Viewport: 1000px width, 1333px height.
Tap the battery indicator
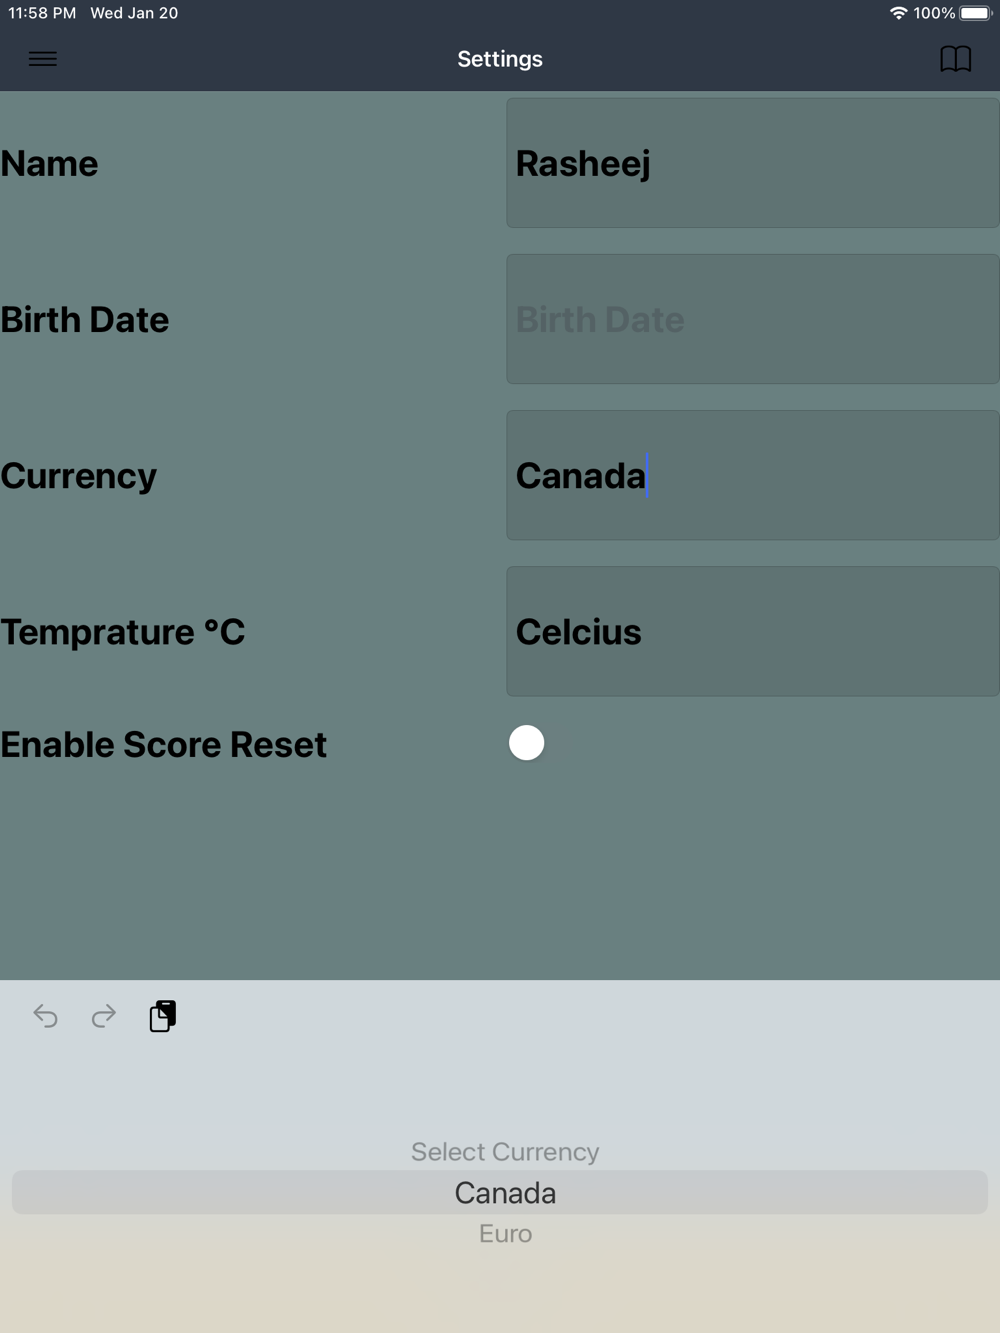[975, 13]
